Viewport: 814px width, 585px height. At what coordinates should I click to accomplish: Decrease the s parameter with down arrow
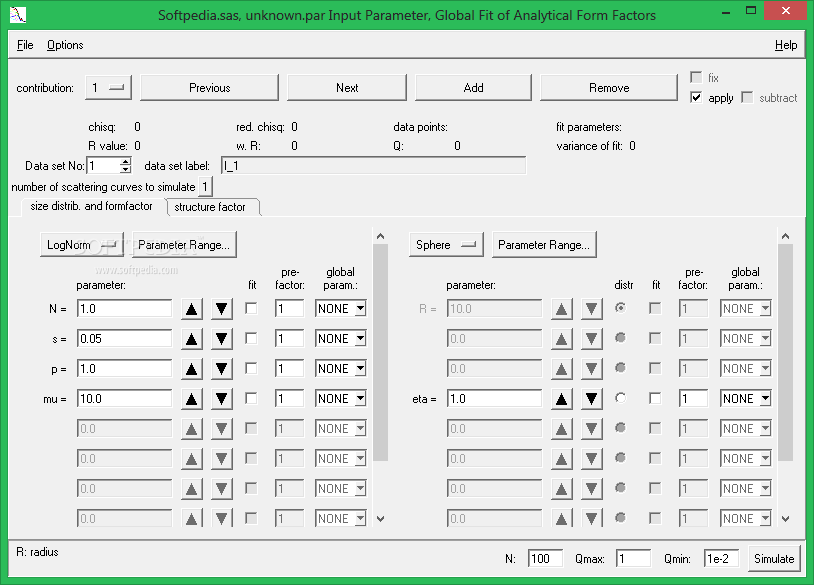click(x=222, y=339)
